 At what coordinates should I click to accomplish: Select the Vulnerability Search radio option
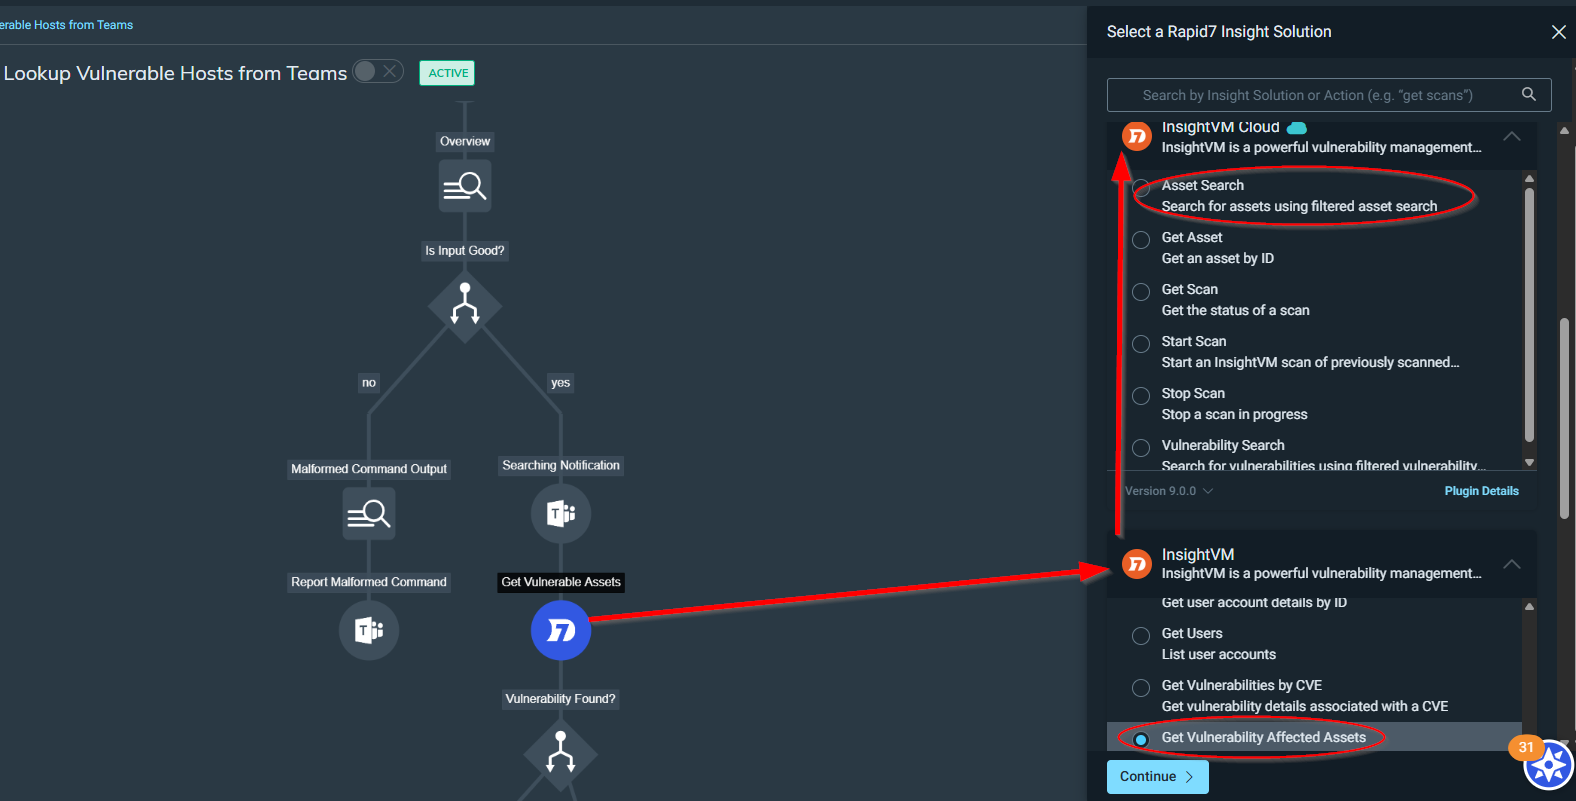pos(1141,448)
